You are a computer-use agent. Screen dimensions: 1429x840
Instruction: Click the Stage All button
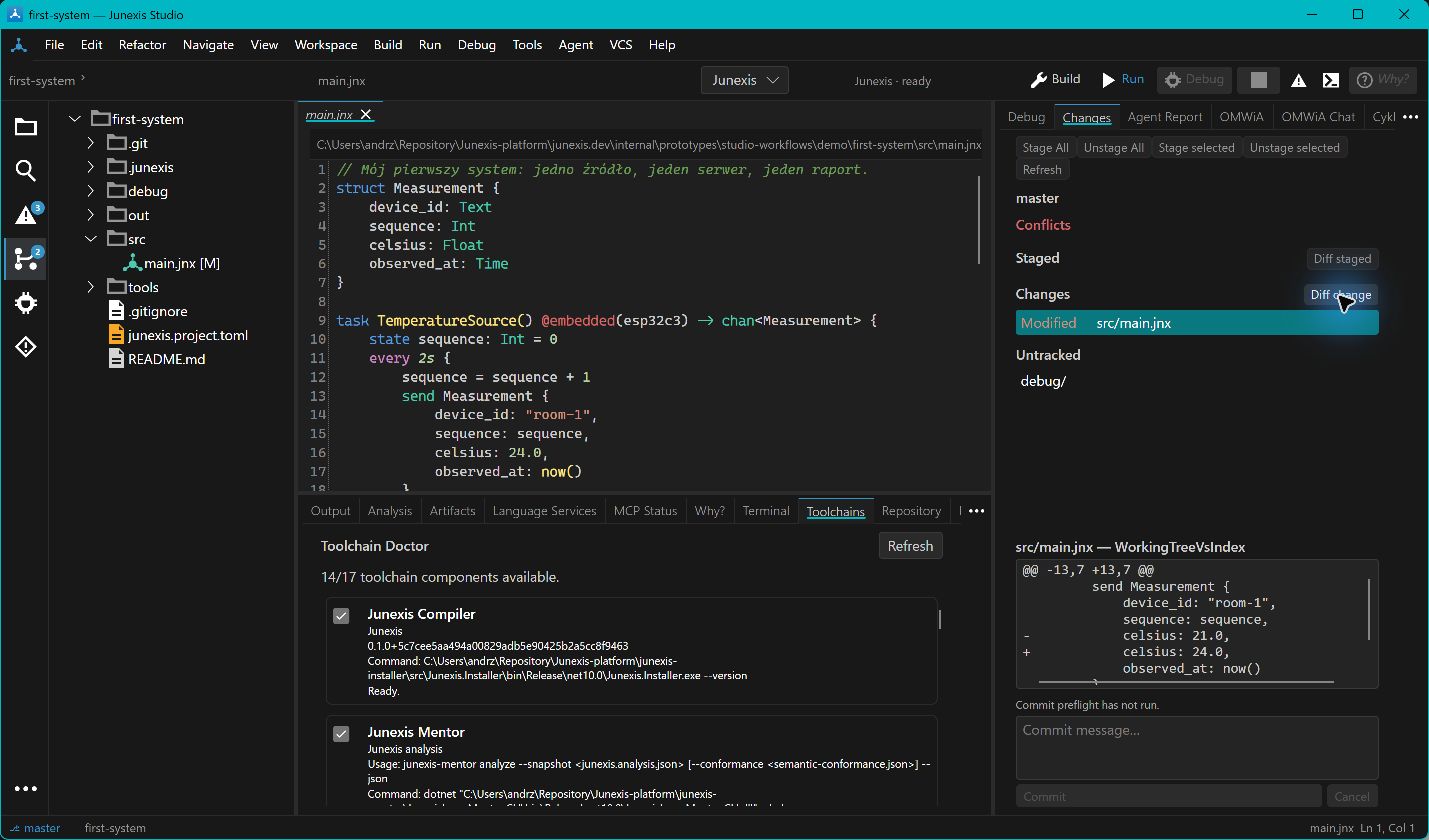click(x=1046, y=148)
